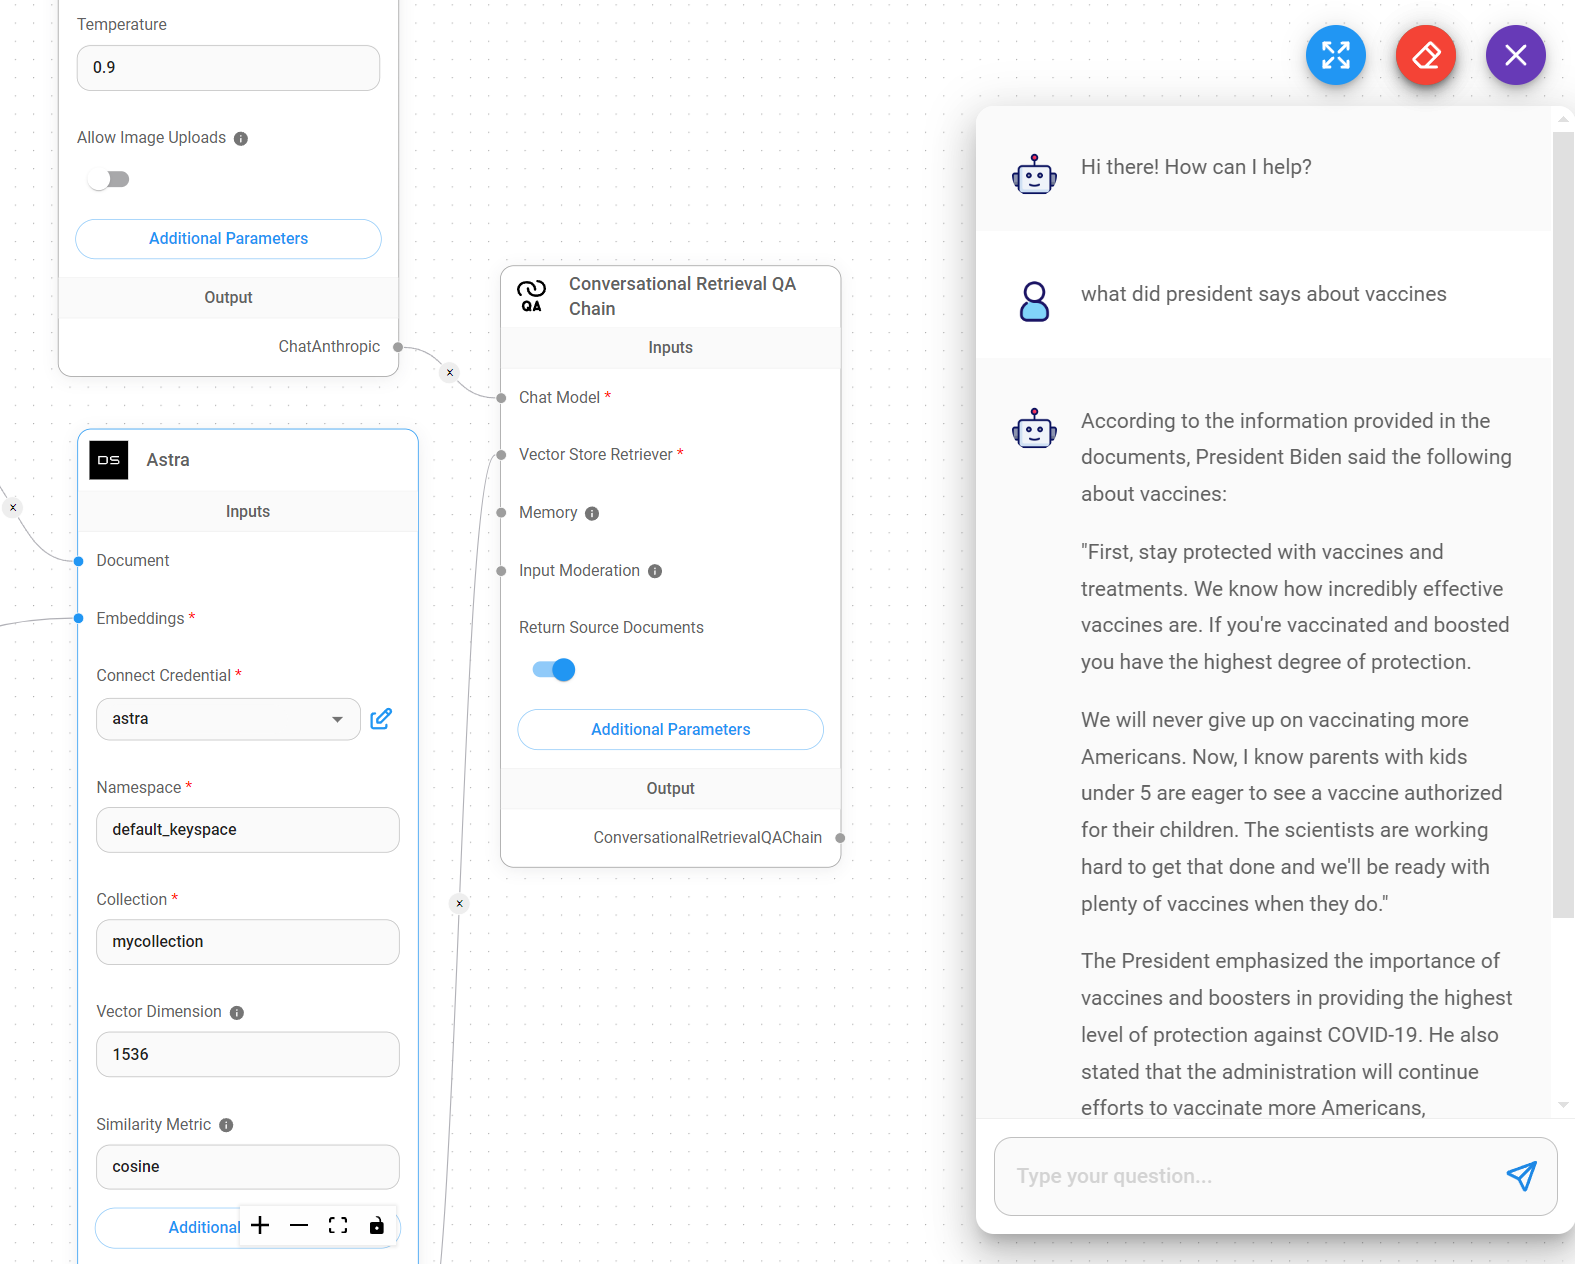
Task: Open Additional Parameters in the ChatAnthropic node
Action: tap(228, 239)
